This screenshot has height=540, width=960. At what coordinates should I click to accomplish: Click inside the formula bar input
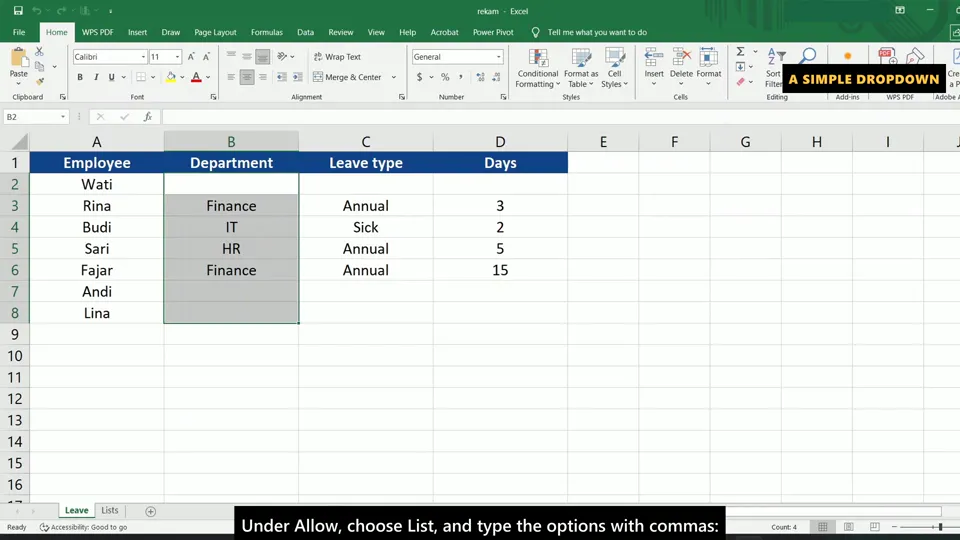(x=560, y=116)
